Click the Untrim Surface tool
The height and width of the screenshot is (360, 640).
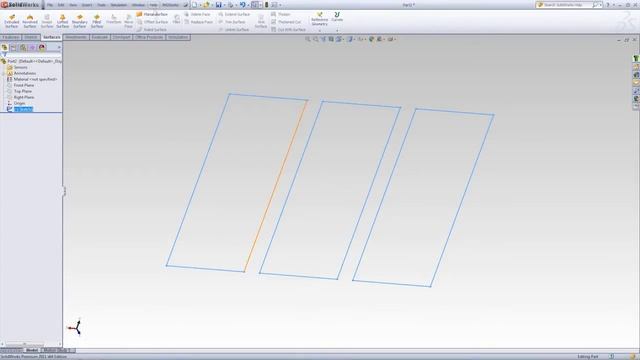tap(233, 30)
